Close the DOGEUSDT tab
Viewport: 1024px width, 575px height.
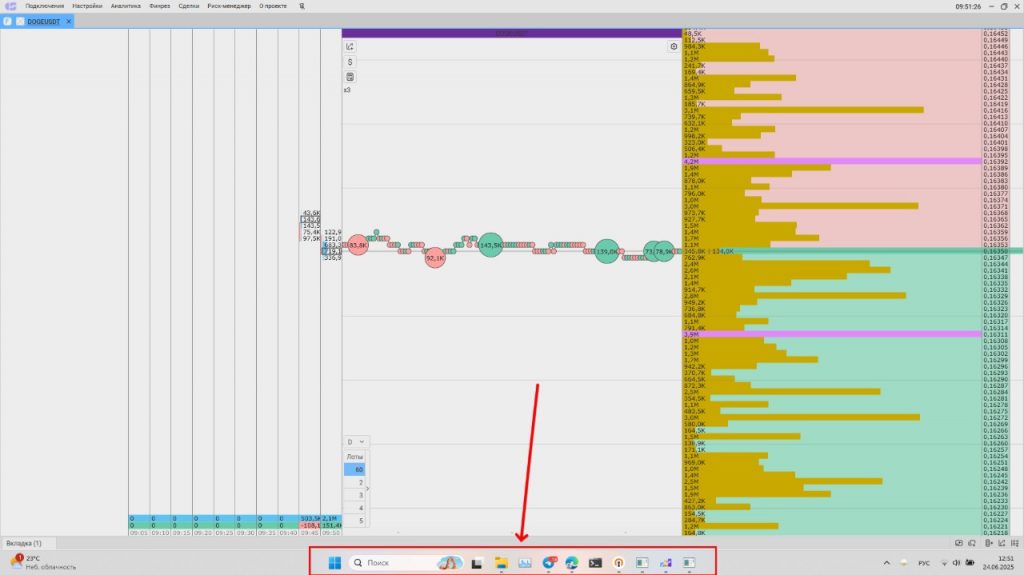[x=69, y=22]
